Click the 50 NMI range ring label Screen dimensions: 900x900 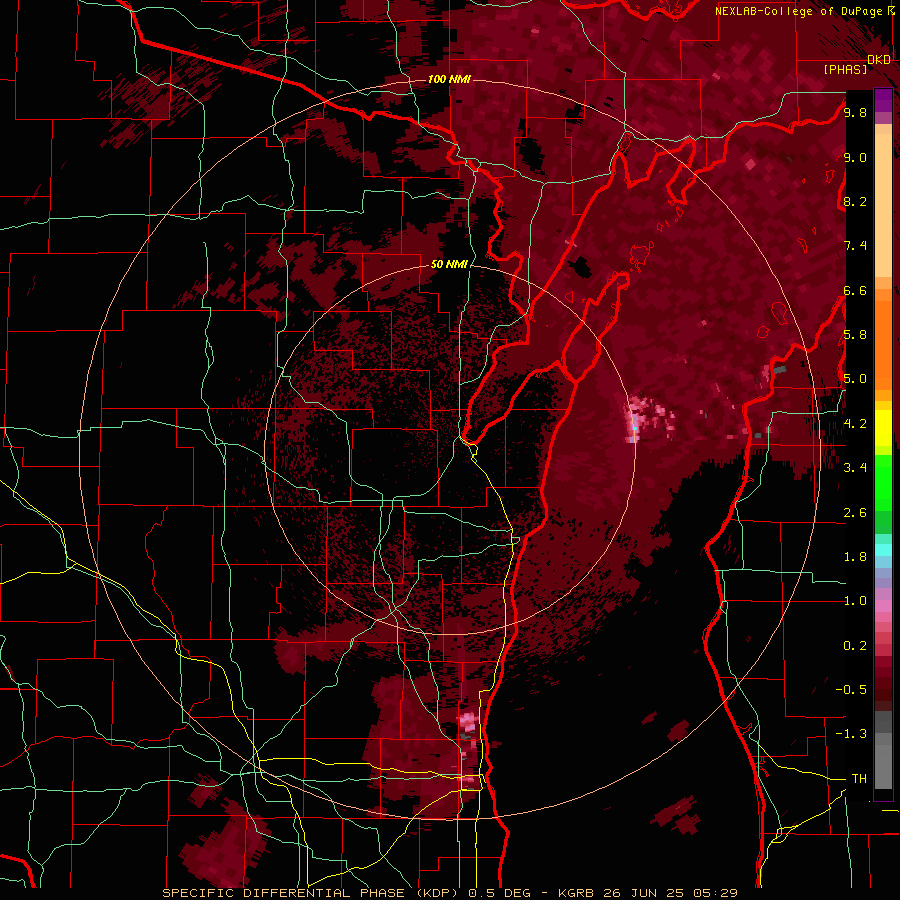tap(449, 264)
